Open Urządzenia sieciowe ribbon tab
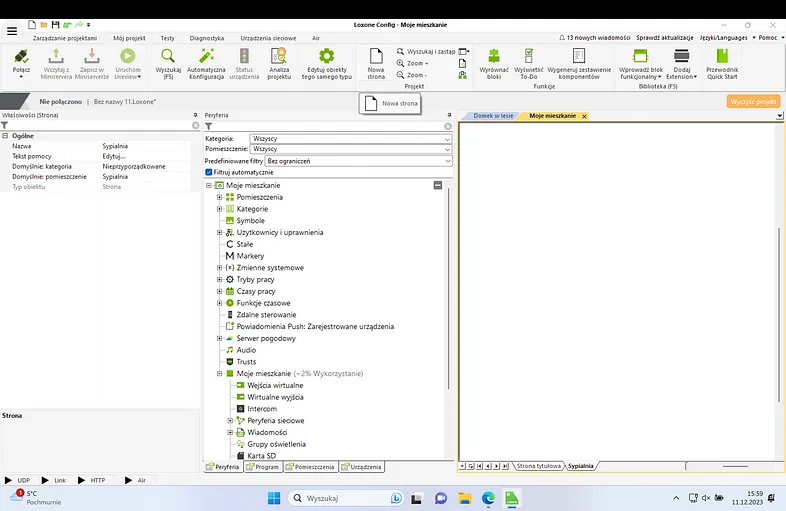The height and width of the screenshot is (511, 786). [x=268, y=38]
